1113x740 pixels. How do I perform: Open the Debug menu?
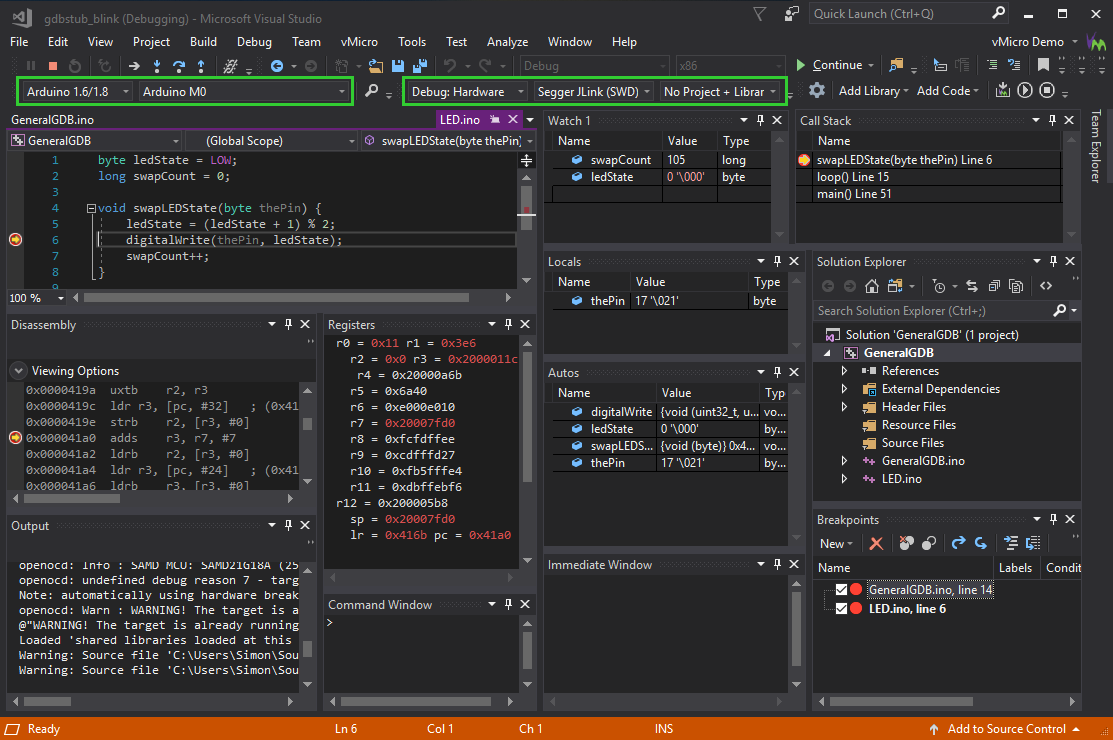click(254, 42)
